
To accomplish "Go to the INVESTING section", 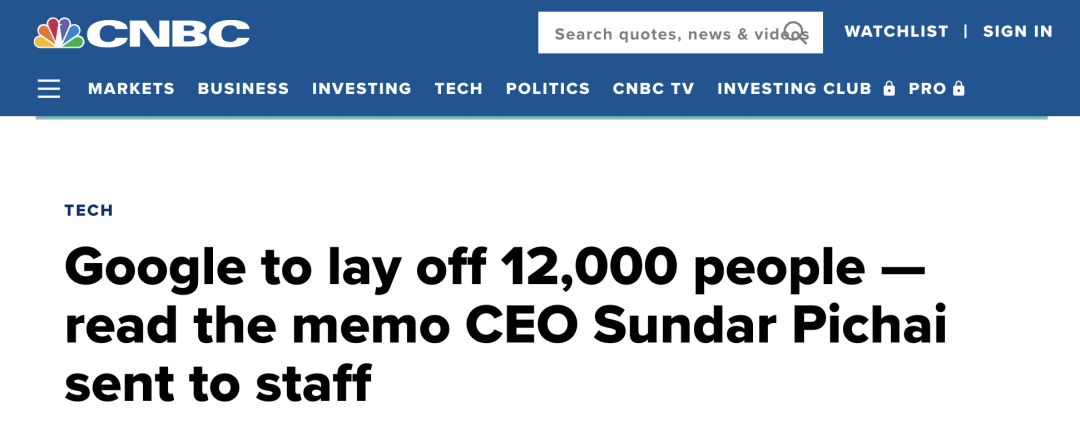I will pos(361,89).
